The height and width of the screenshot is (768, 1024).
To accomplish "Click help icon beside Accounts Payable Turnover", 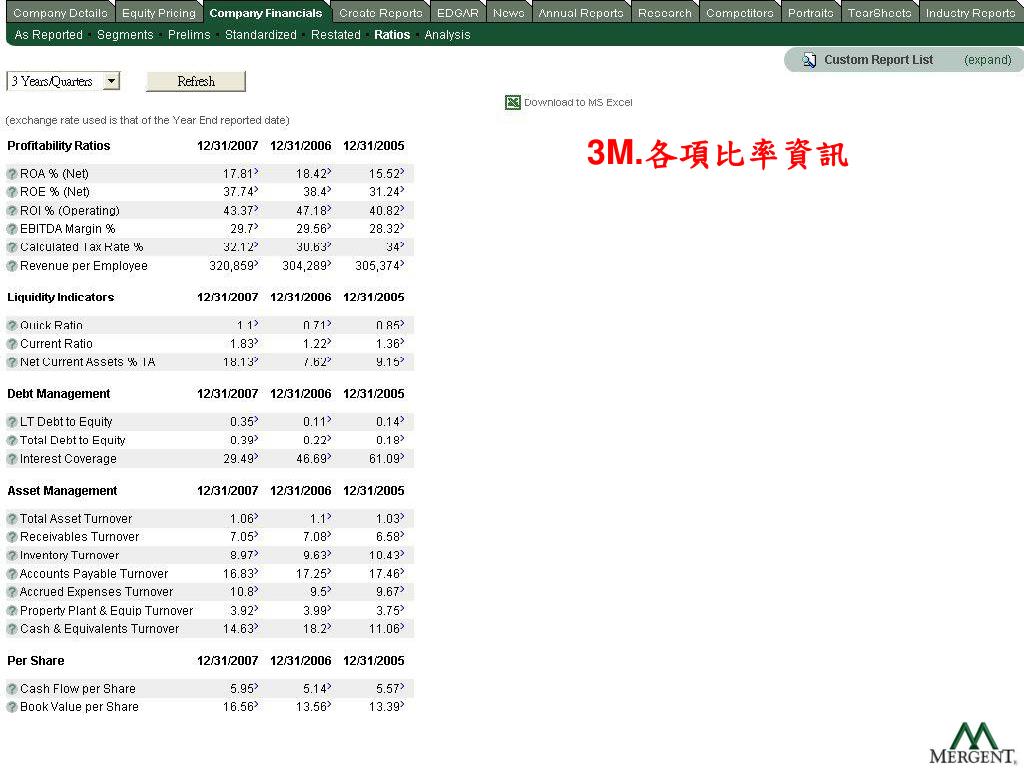I will pyautogui.click(x=12, y=574).
